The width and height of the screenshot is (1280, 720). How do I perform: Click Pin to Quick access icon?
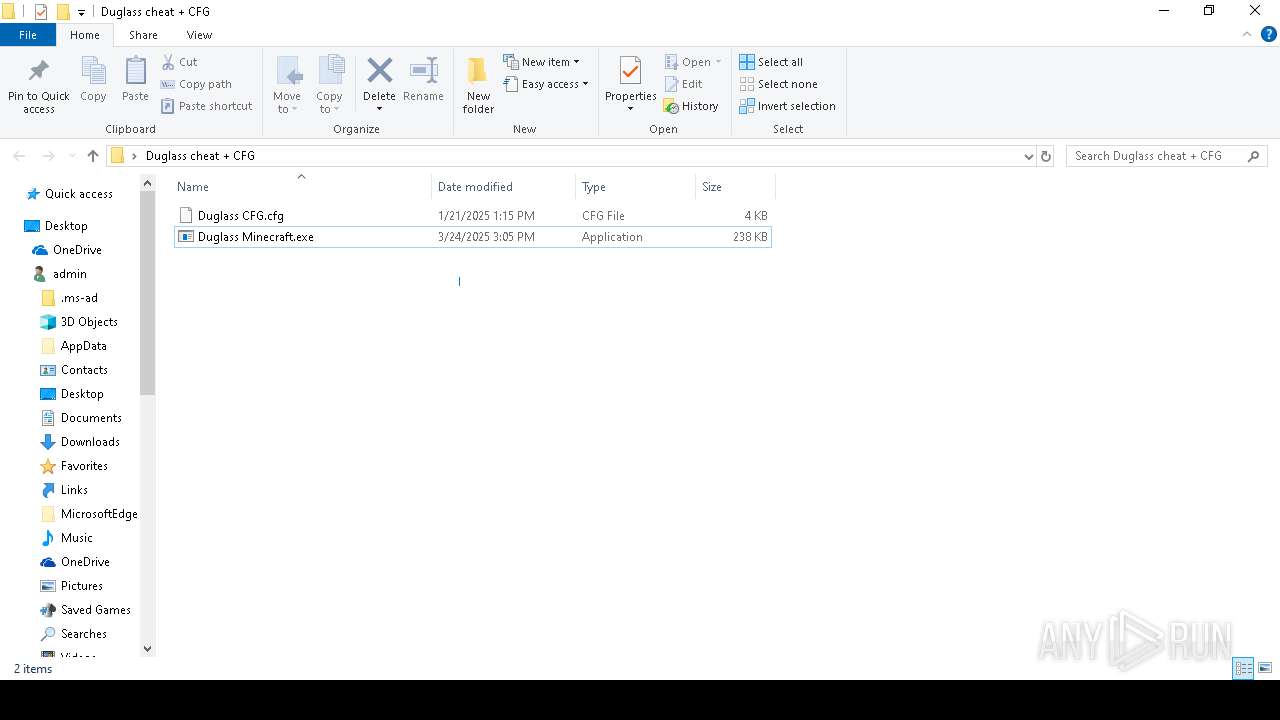click(39, 71)
